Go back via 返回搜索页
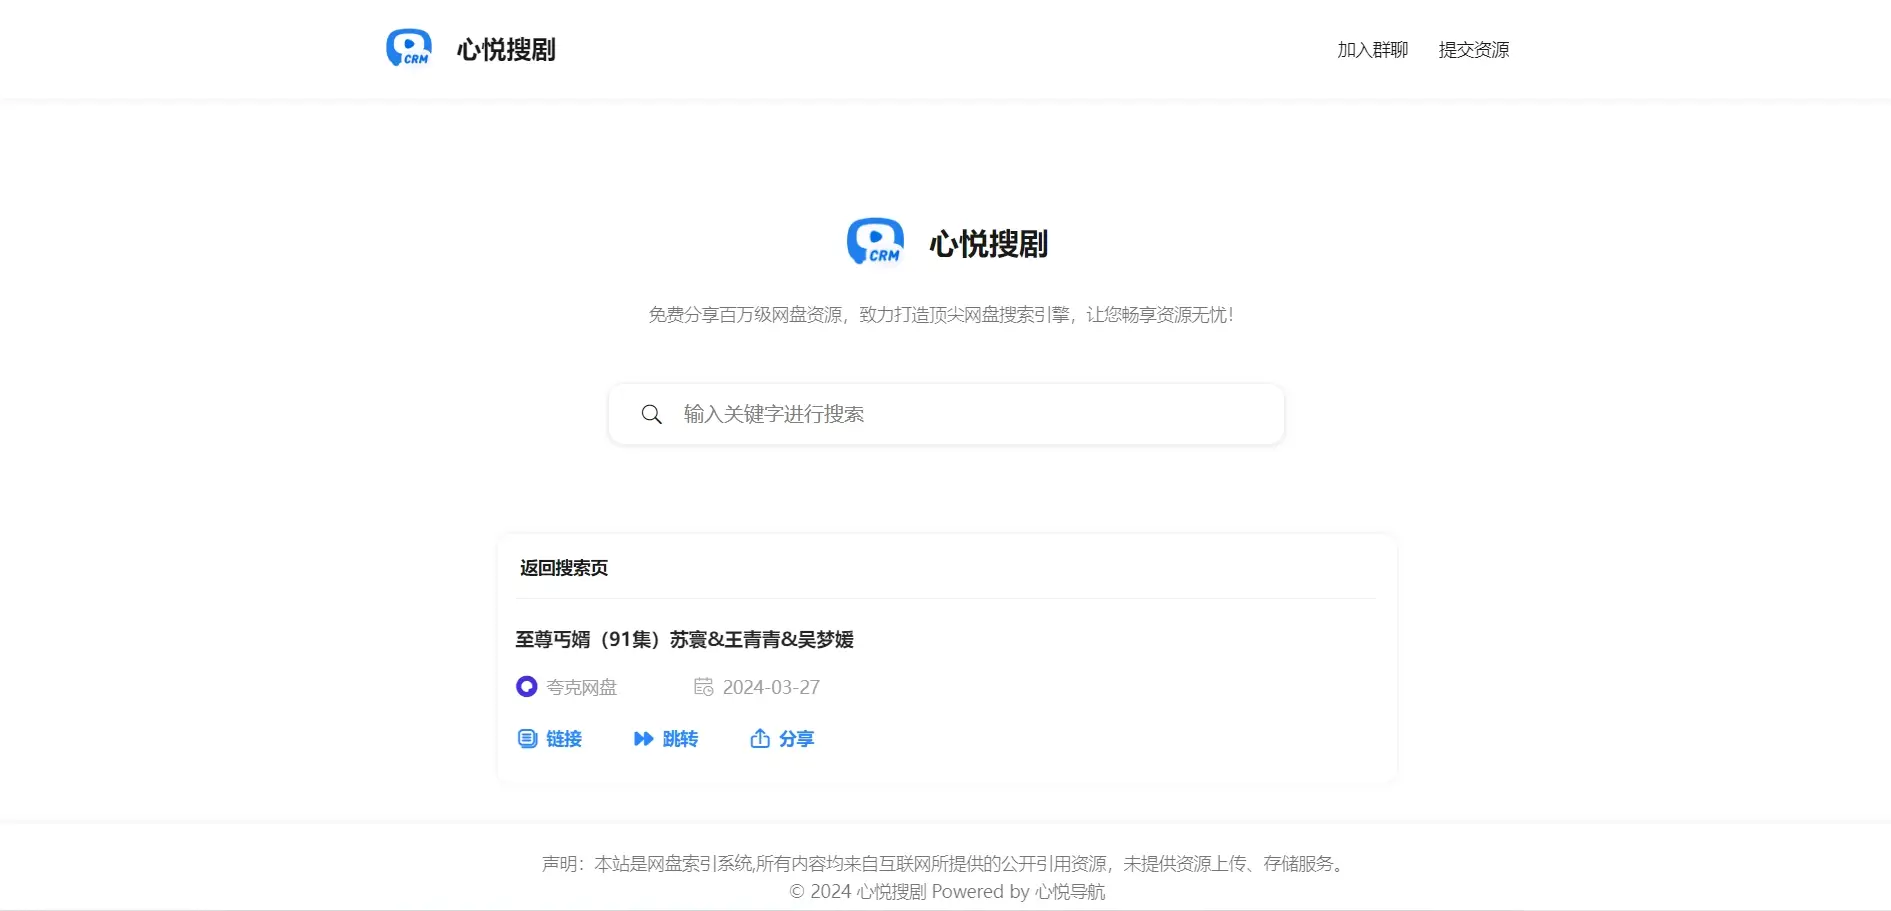This screenshot has height=911, width=1891. pyautogui.click(x=564, y=568)
